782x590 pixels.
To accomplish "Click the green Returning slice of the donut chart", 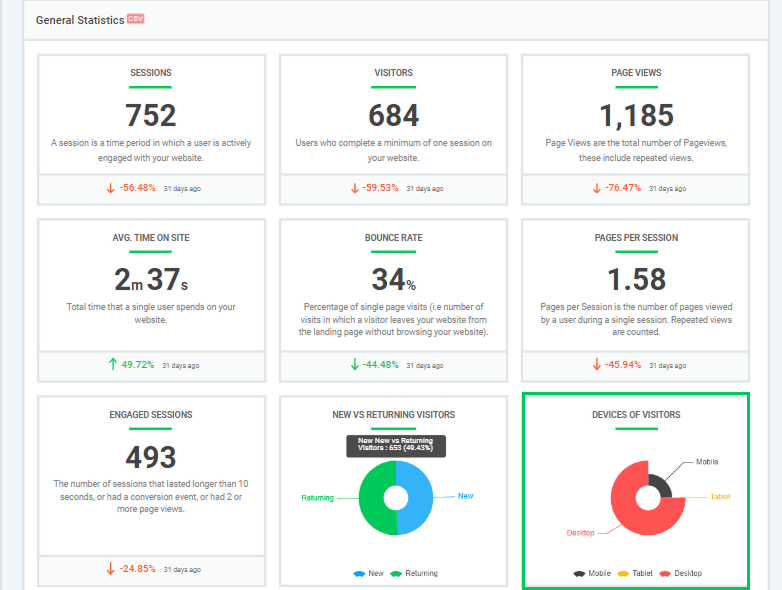I will pyautogui.click(x=374, y=497).
